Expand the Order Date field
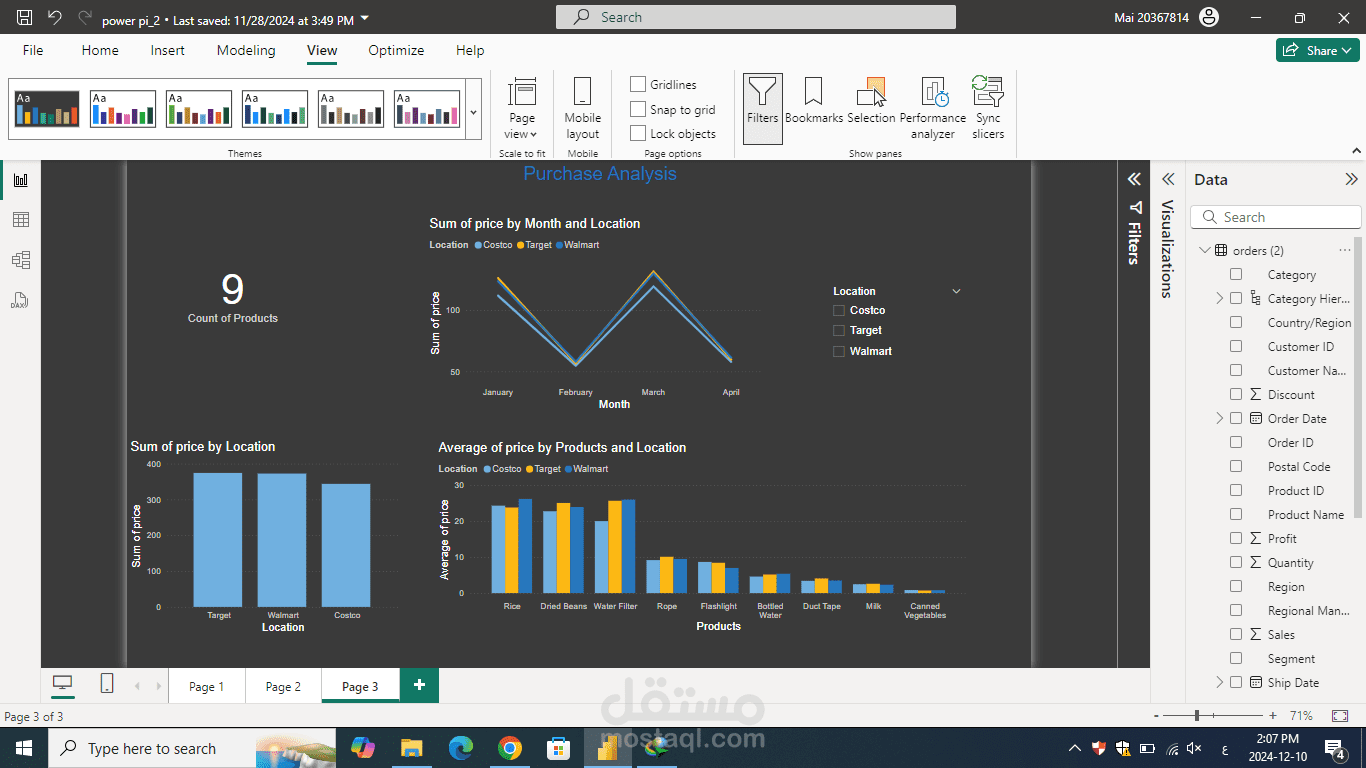This screenshot has height=768, width=1366. tap(1219, 418)
